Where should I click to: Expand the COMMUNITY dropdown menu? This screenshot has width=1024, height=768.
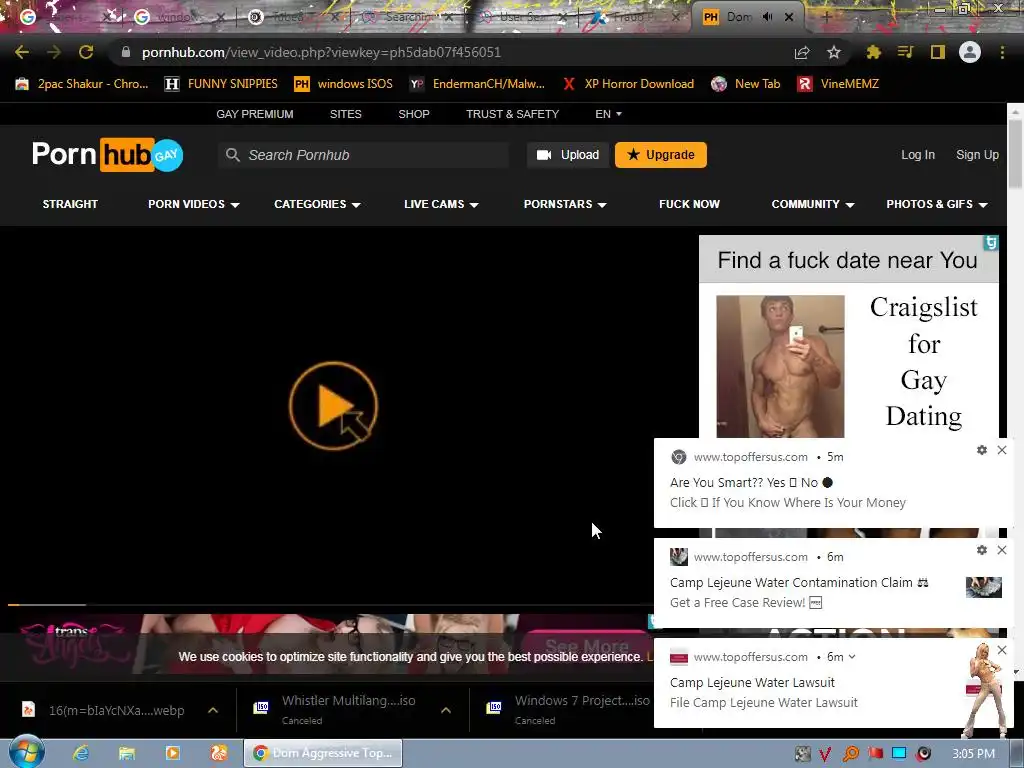(813, 204)
